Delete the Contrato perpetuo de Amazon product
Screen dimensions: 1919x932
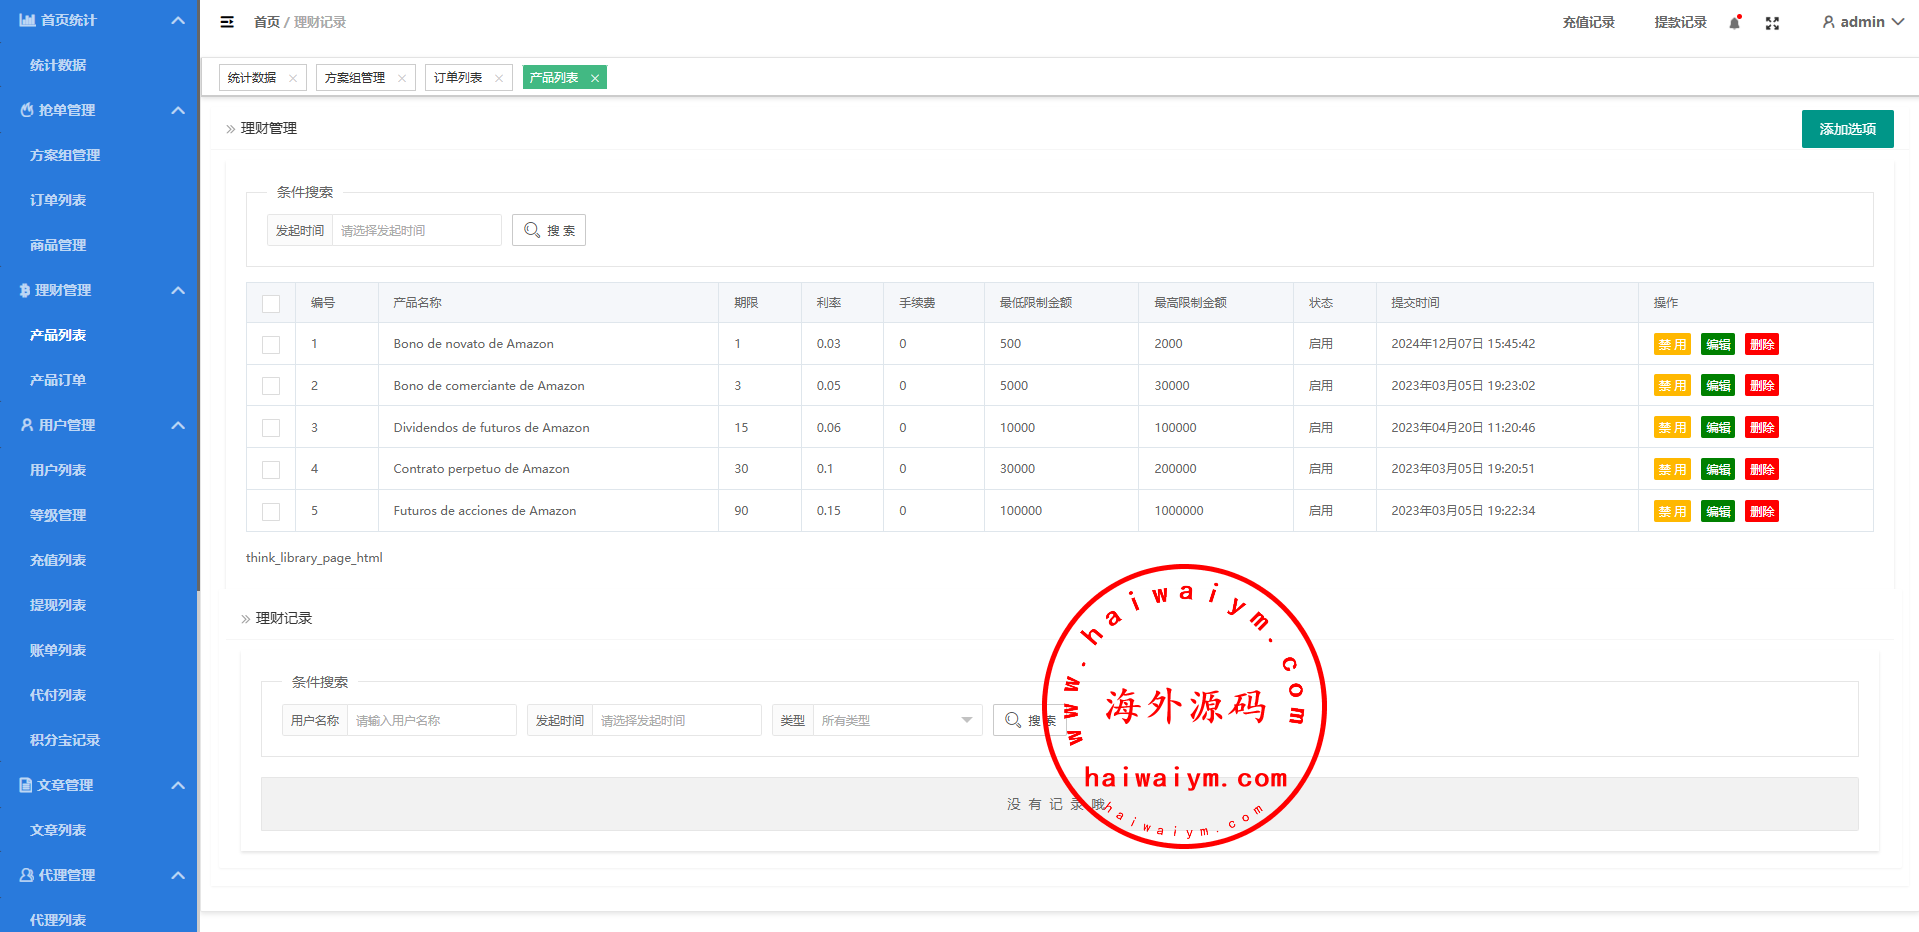pyautogui.click(x=1761, y=469)
